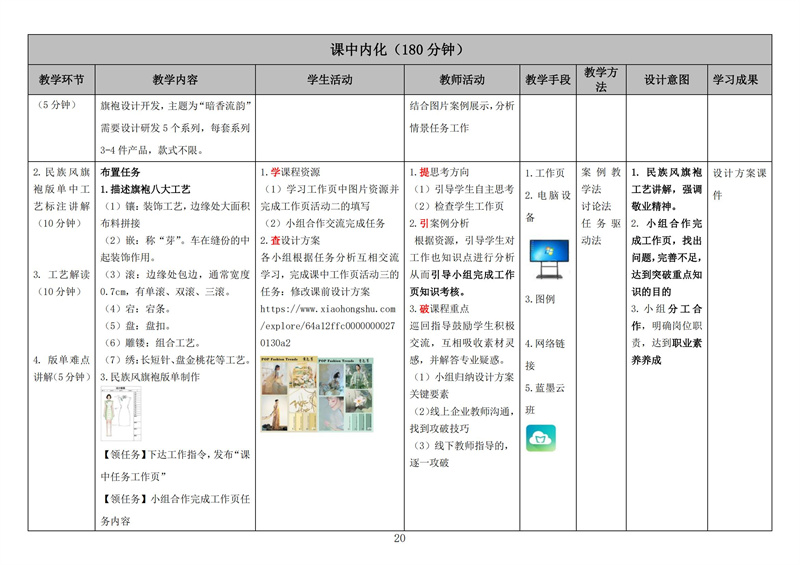Image resolution: width=800 pixels, height=565 pixels.
Task: Click '4. 版单难点' stage text
Action: pyautogui.click(x=61, y=360)
